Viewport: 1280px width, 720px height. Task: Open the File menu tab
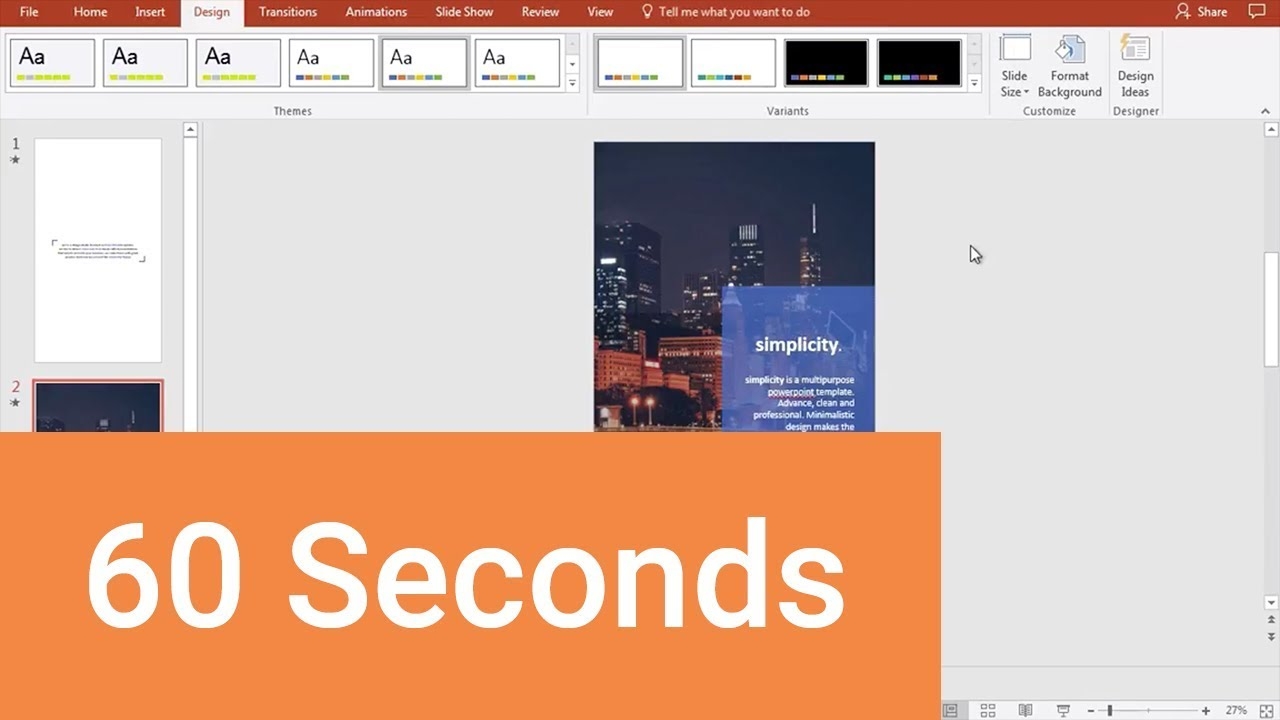(x=29, y=12)
